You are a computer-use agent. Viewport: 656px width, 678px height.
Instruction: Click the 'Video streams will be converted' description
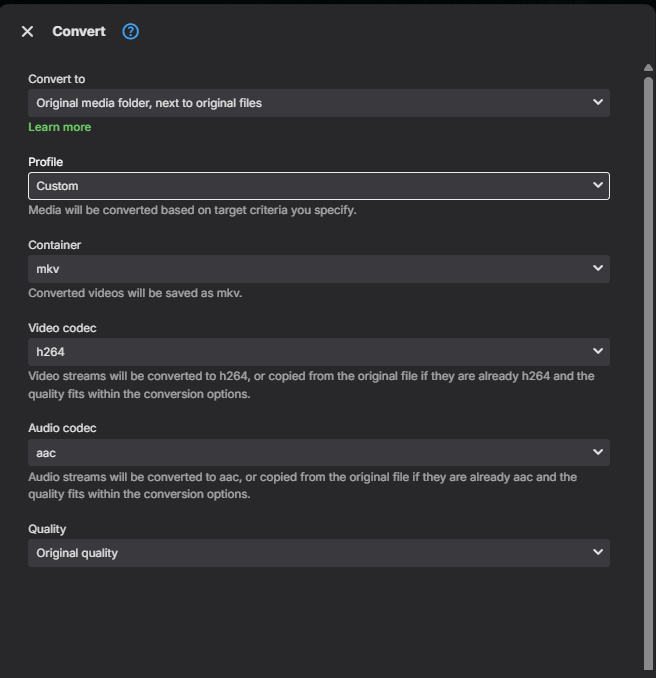(311, 385)
